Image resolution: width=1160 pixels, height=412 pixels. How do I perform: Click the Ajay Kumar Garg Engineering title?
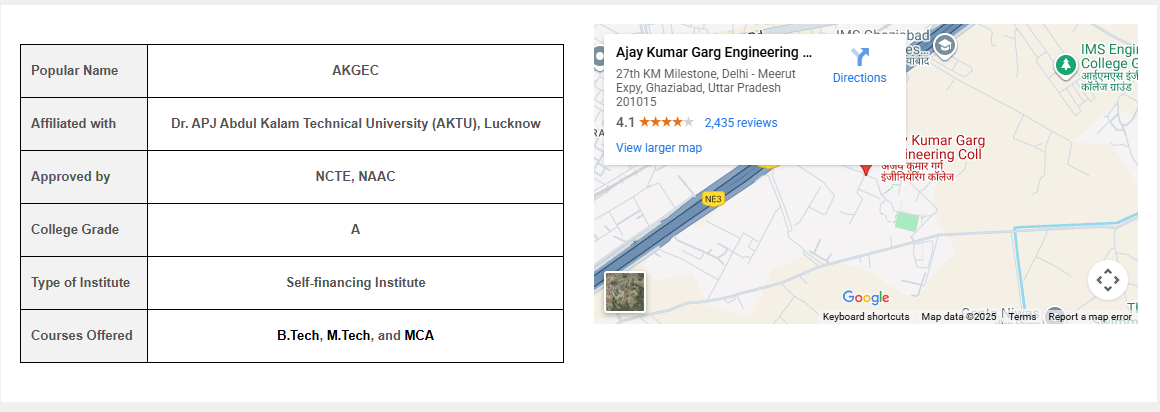tap(713, 52)
